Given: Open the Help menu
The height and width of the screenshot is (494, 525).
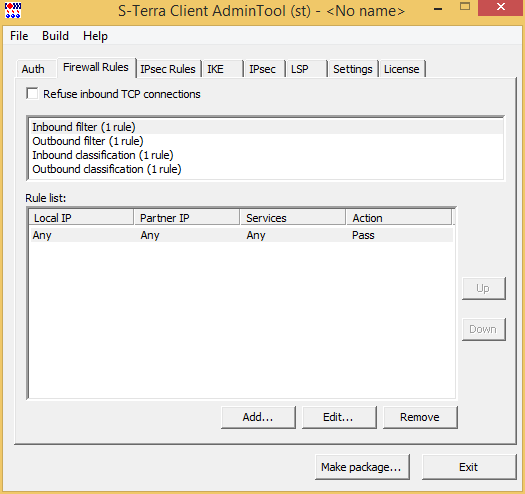Looking at the screenshot, I should point(95,36).
